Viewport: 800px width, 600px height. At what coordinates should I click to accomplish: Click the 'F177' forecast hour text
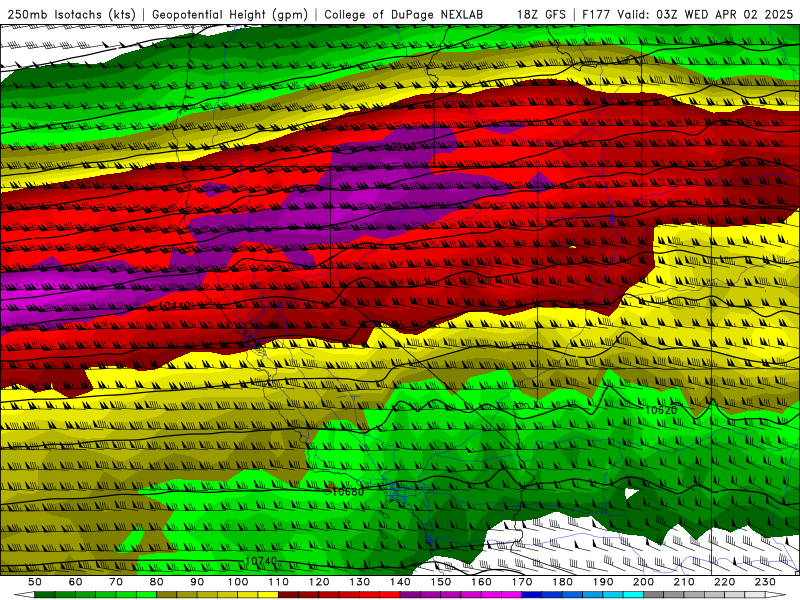[x=597, y=14]
